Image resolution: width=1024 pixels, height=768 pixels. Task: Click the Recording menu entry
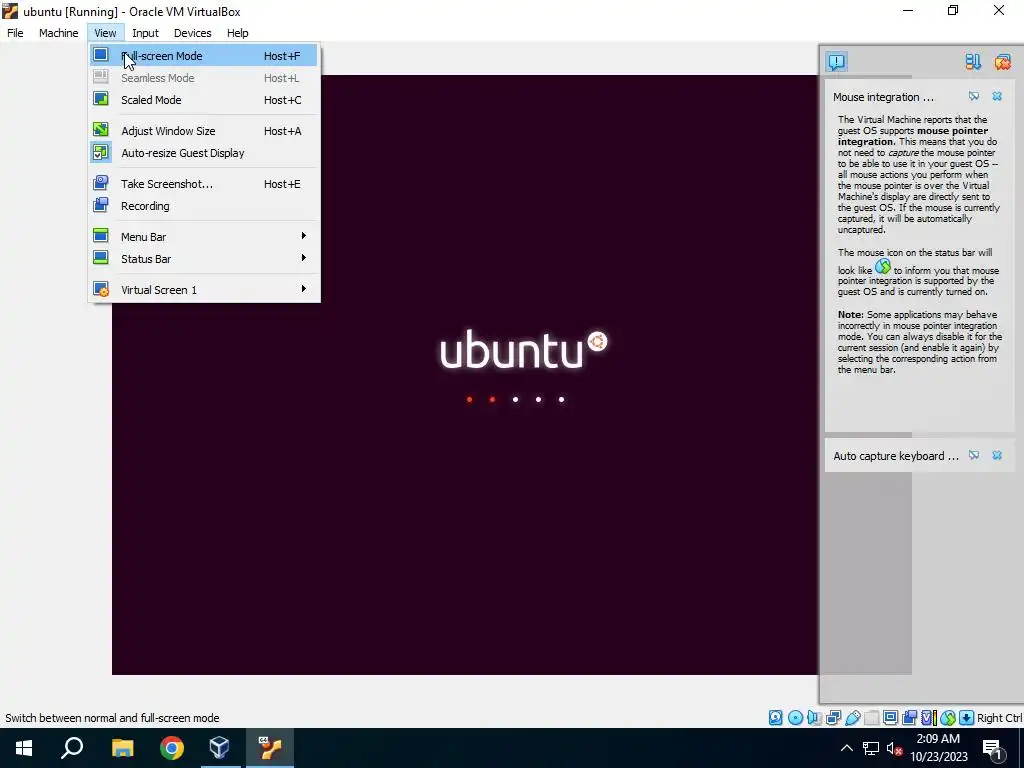pyautogui.click(x=203, y=206)
